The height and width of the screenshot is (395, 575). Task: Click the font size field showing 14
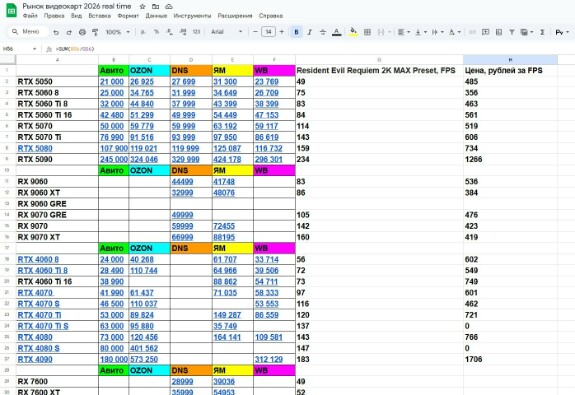click(x=268, y=32)
